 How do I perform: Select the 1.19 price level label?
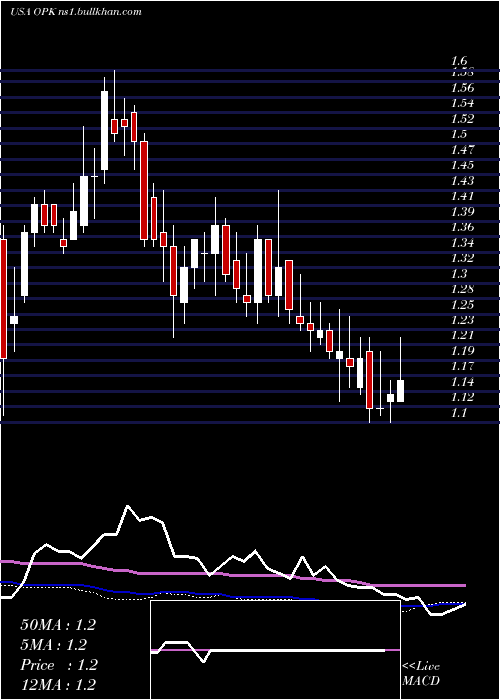pyautogui.click(x=463, y=351)
